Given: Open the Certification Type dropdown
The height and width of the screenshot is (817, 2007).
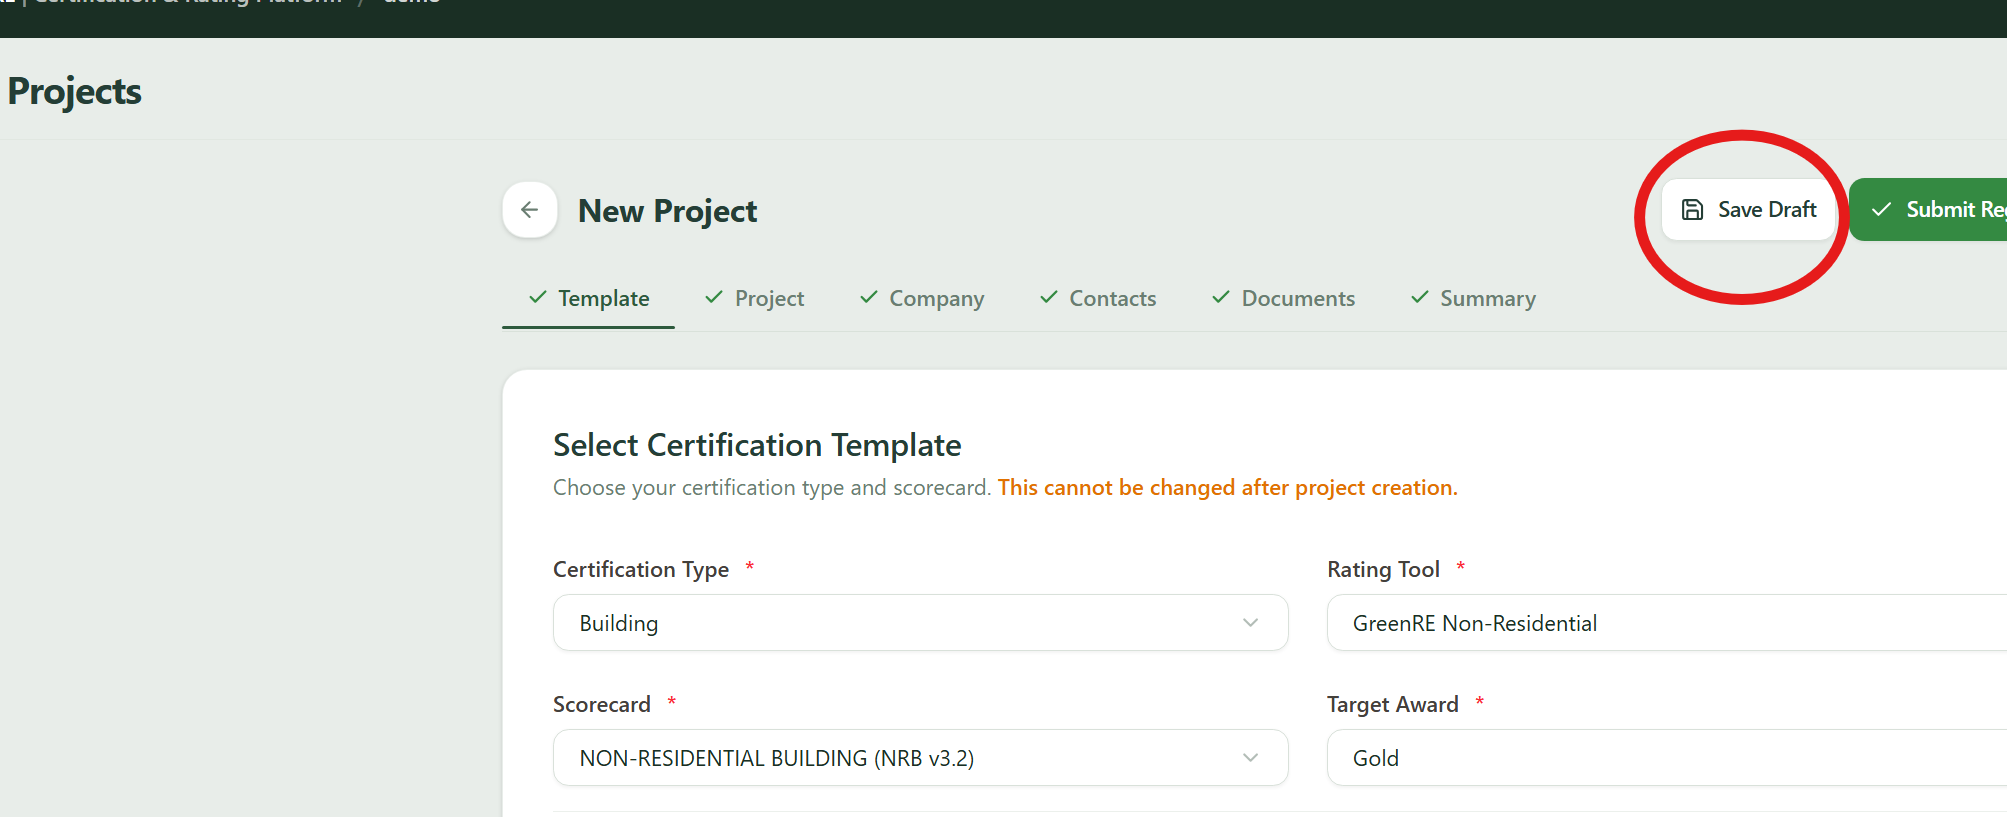Looking at the screenshot, I should pos(920,623).
